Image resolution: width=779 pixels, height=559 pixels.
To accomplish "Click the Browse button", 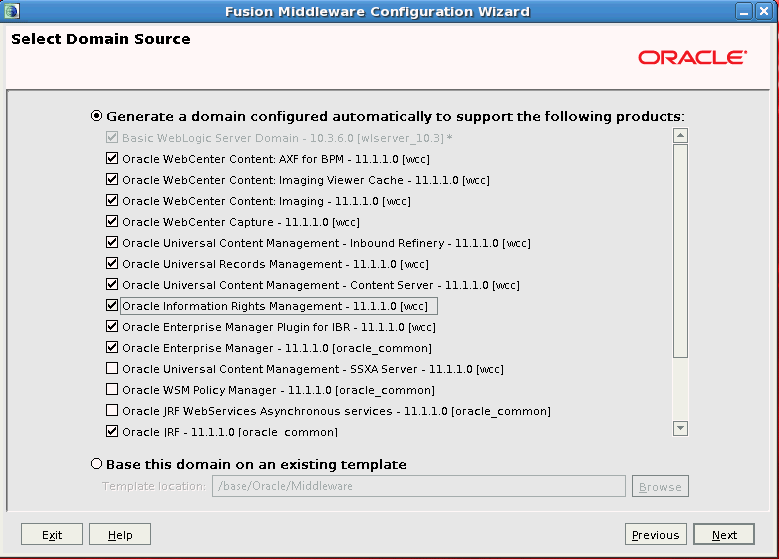I will (x=660, y=486).
